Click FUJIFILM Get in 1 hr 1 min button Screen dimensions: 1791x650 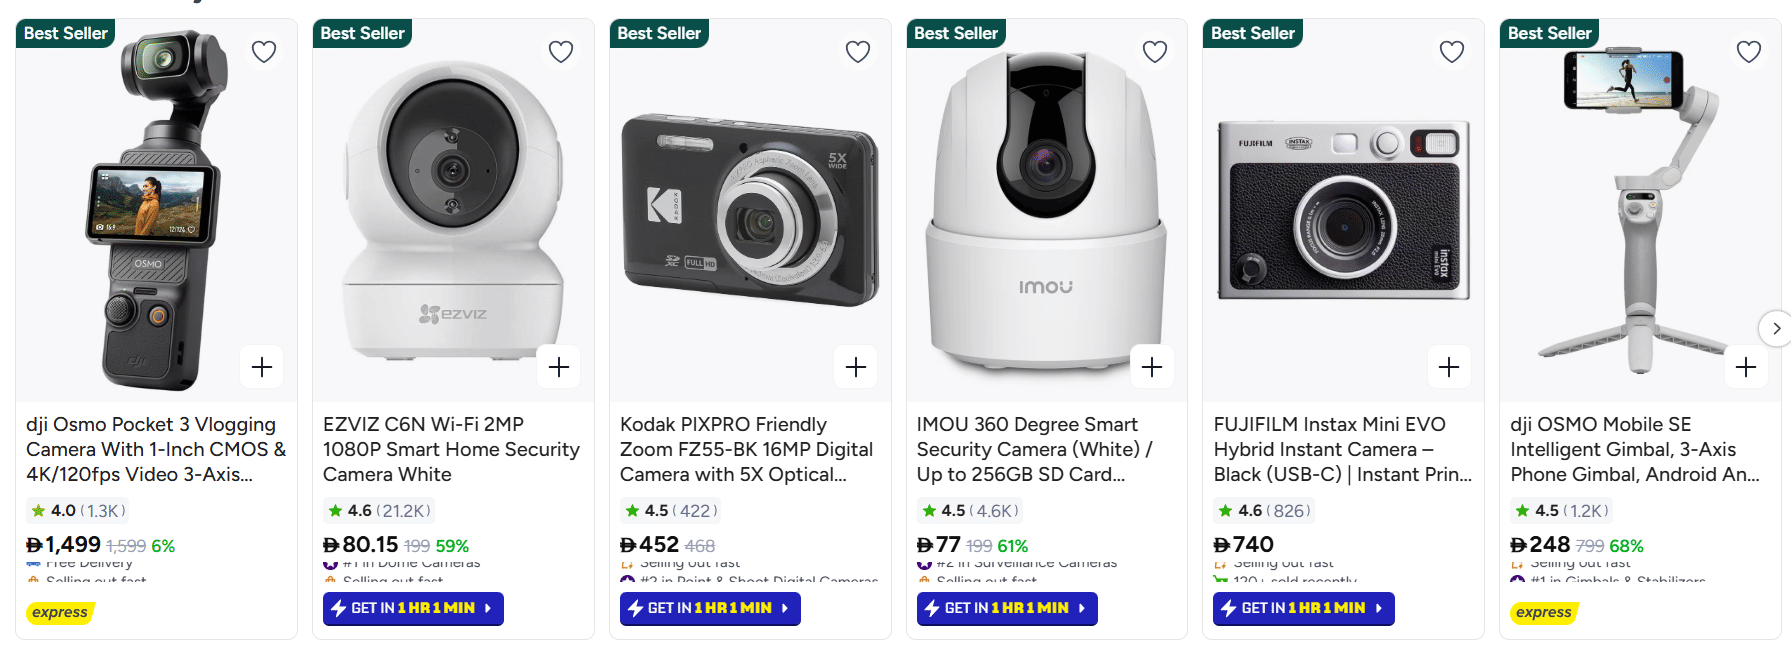pyautogui.click(x=1304, y=608)
